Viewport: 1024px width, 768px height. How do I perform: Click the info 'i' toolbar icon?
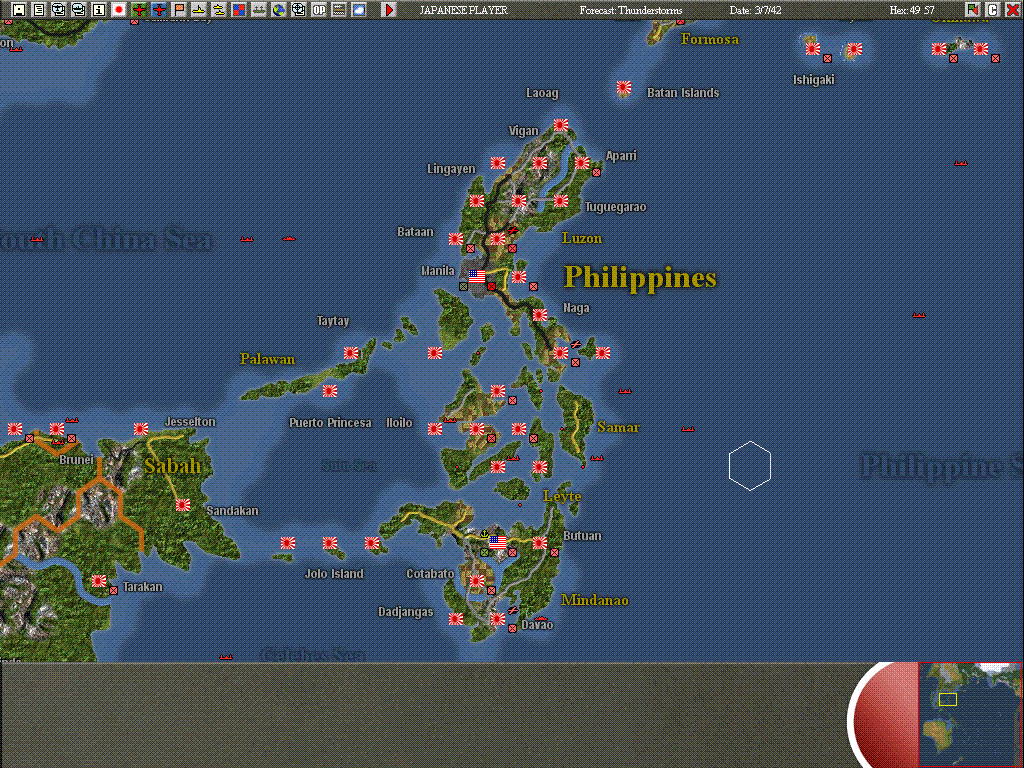click(x=99, y=10)
